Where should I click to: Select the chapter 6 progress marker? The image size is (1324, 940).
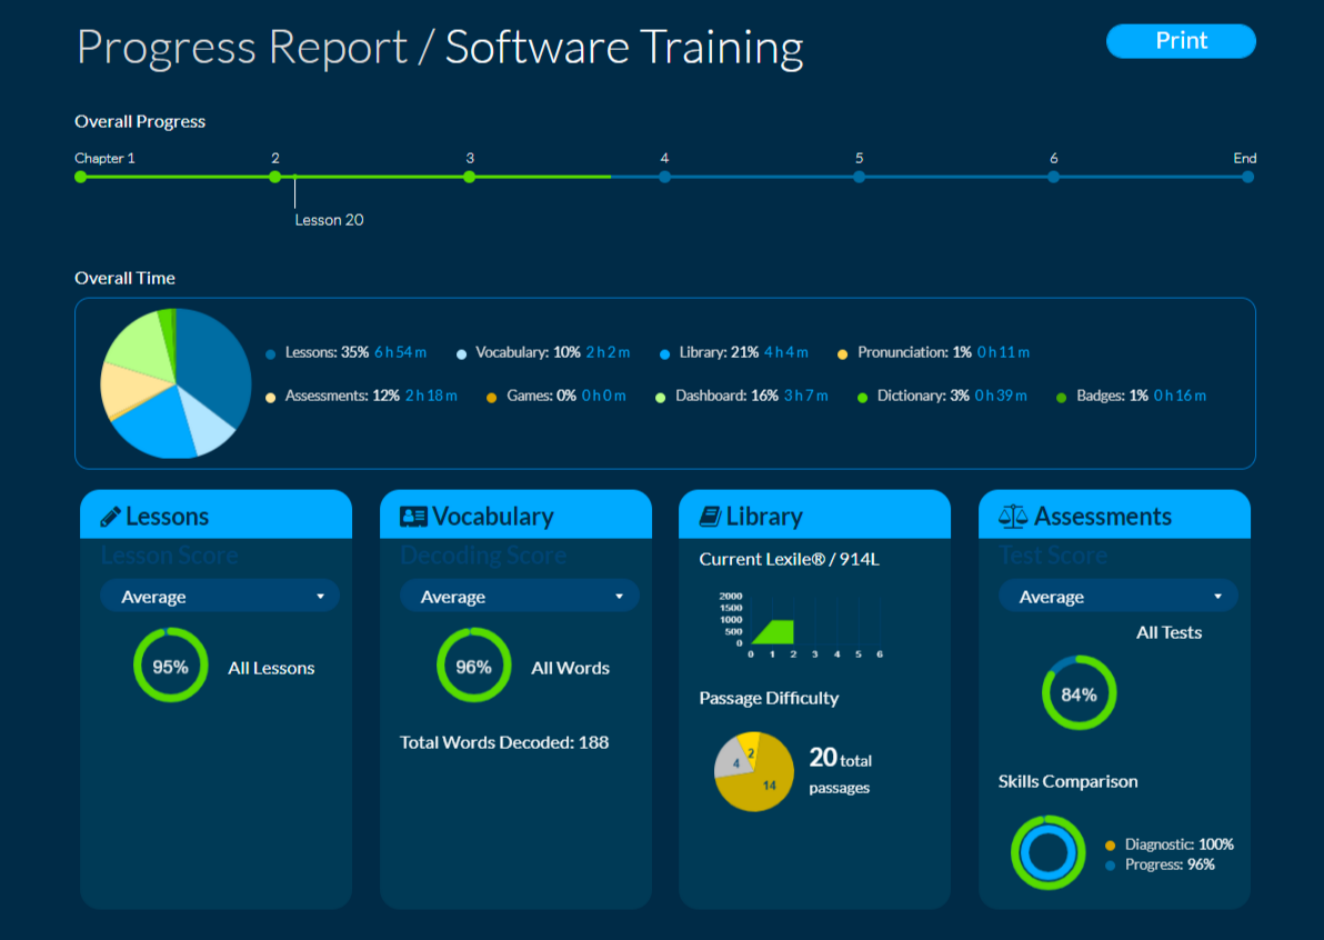click(x=1053, y=177)
